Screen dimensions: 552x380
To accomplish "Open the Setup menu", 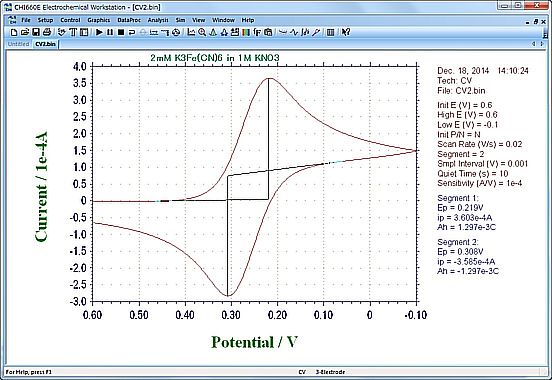I will 45,20.
